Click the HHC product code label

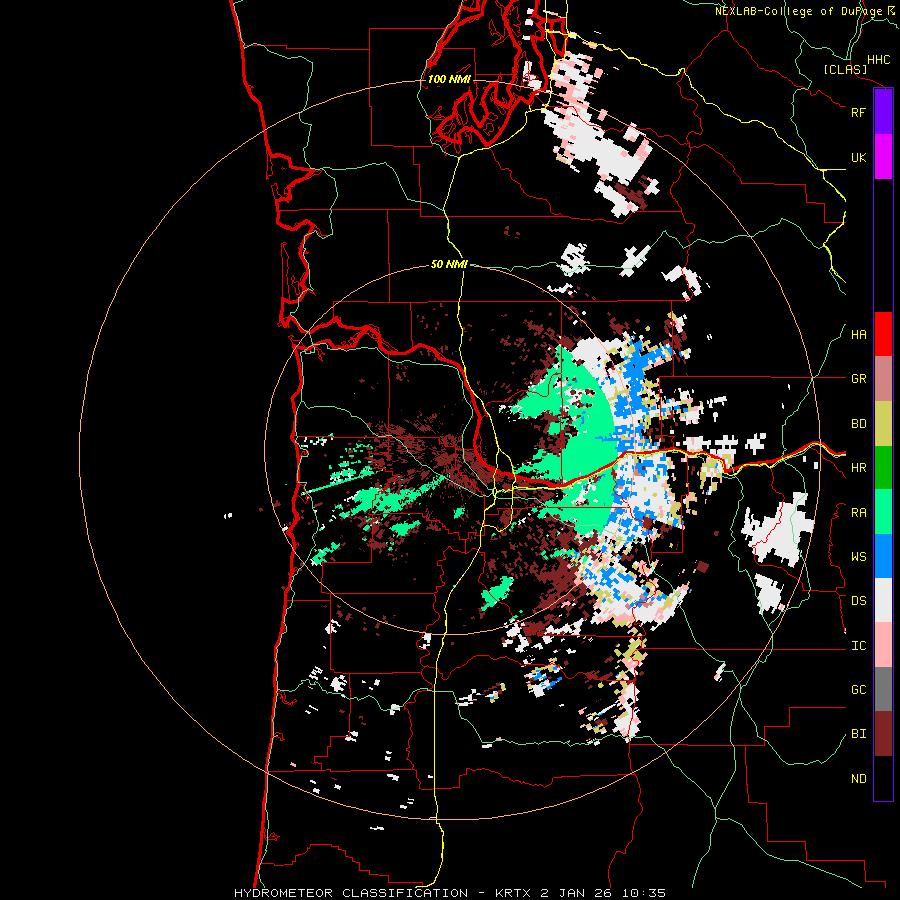(x=878, y=60)
